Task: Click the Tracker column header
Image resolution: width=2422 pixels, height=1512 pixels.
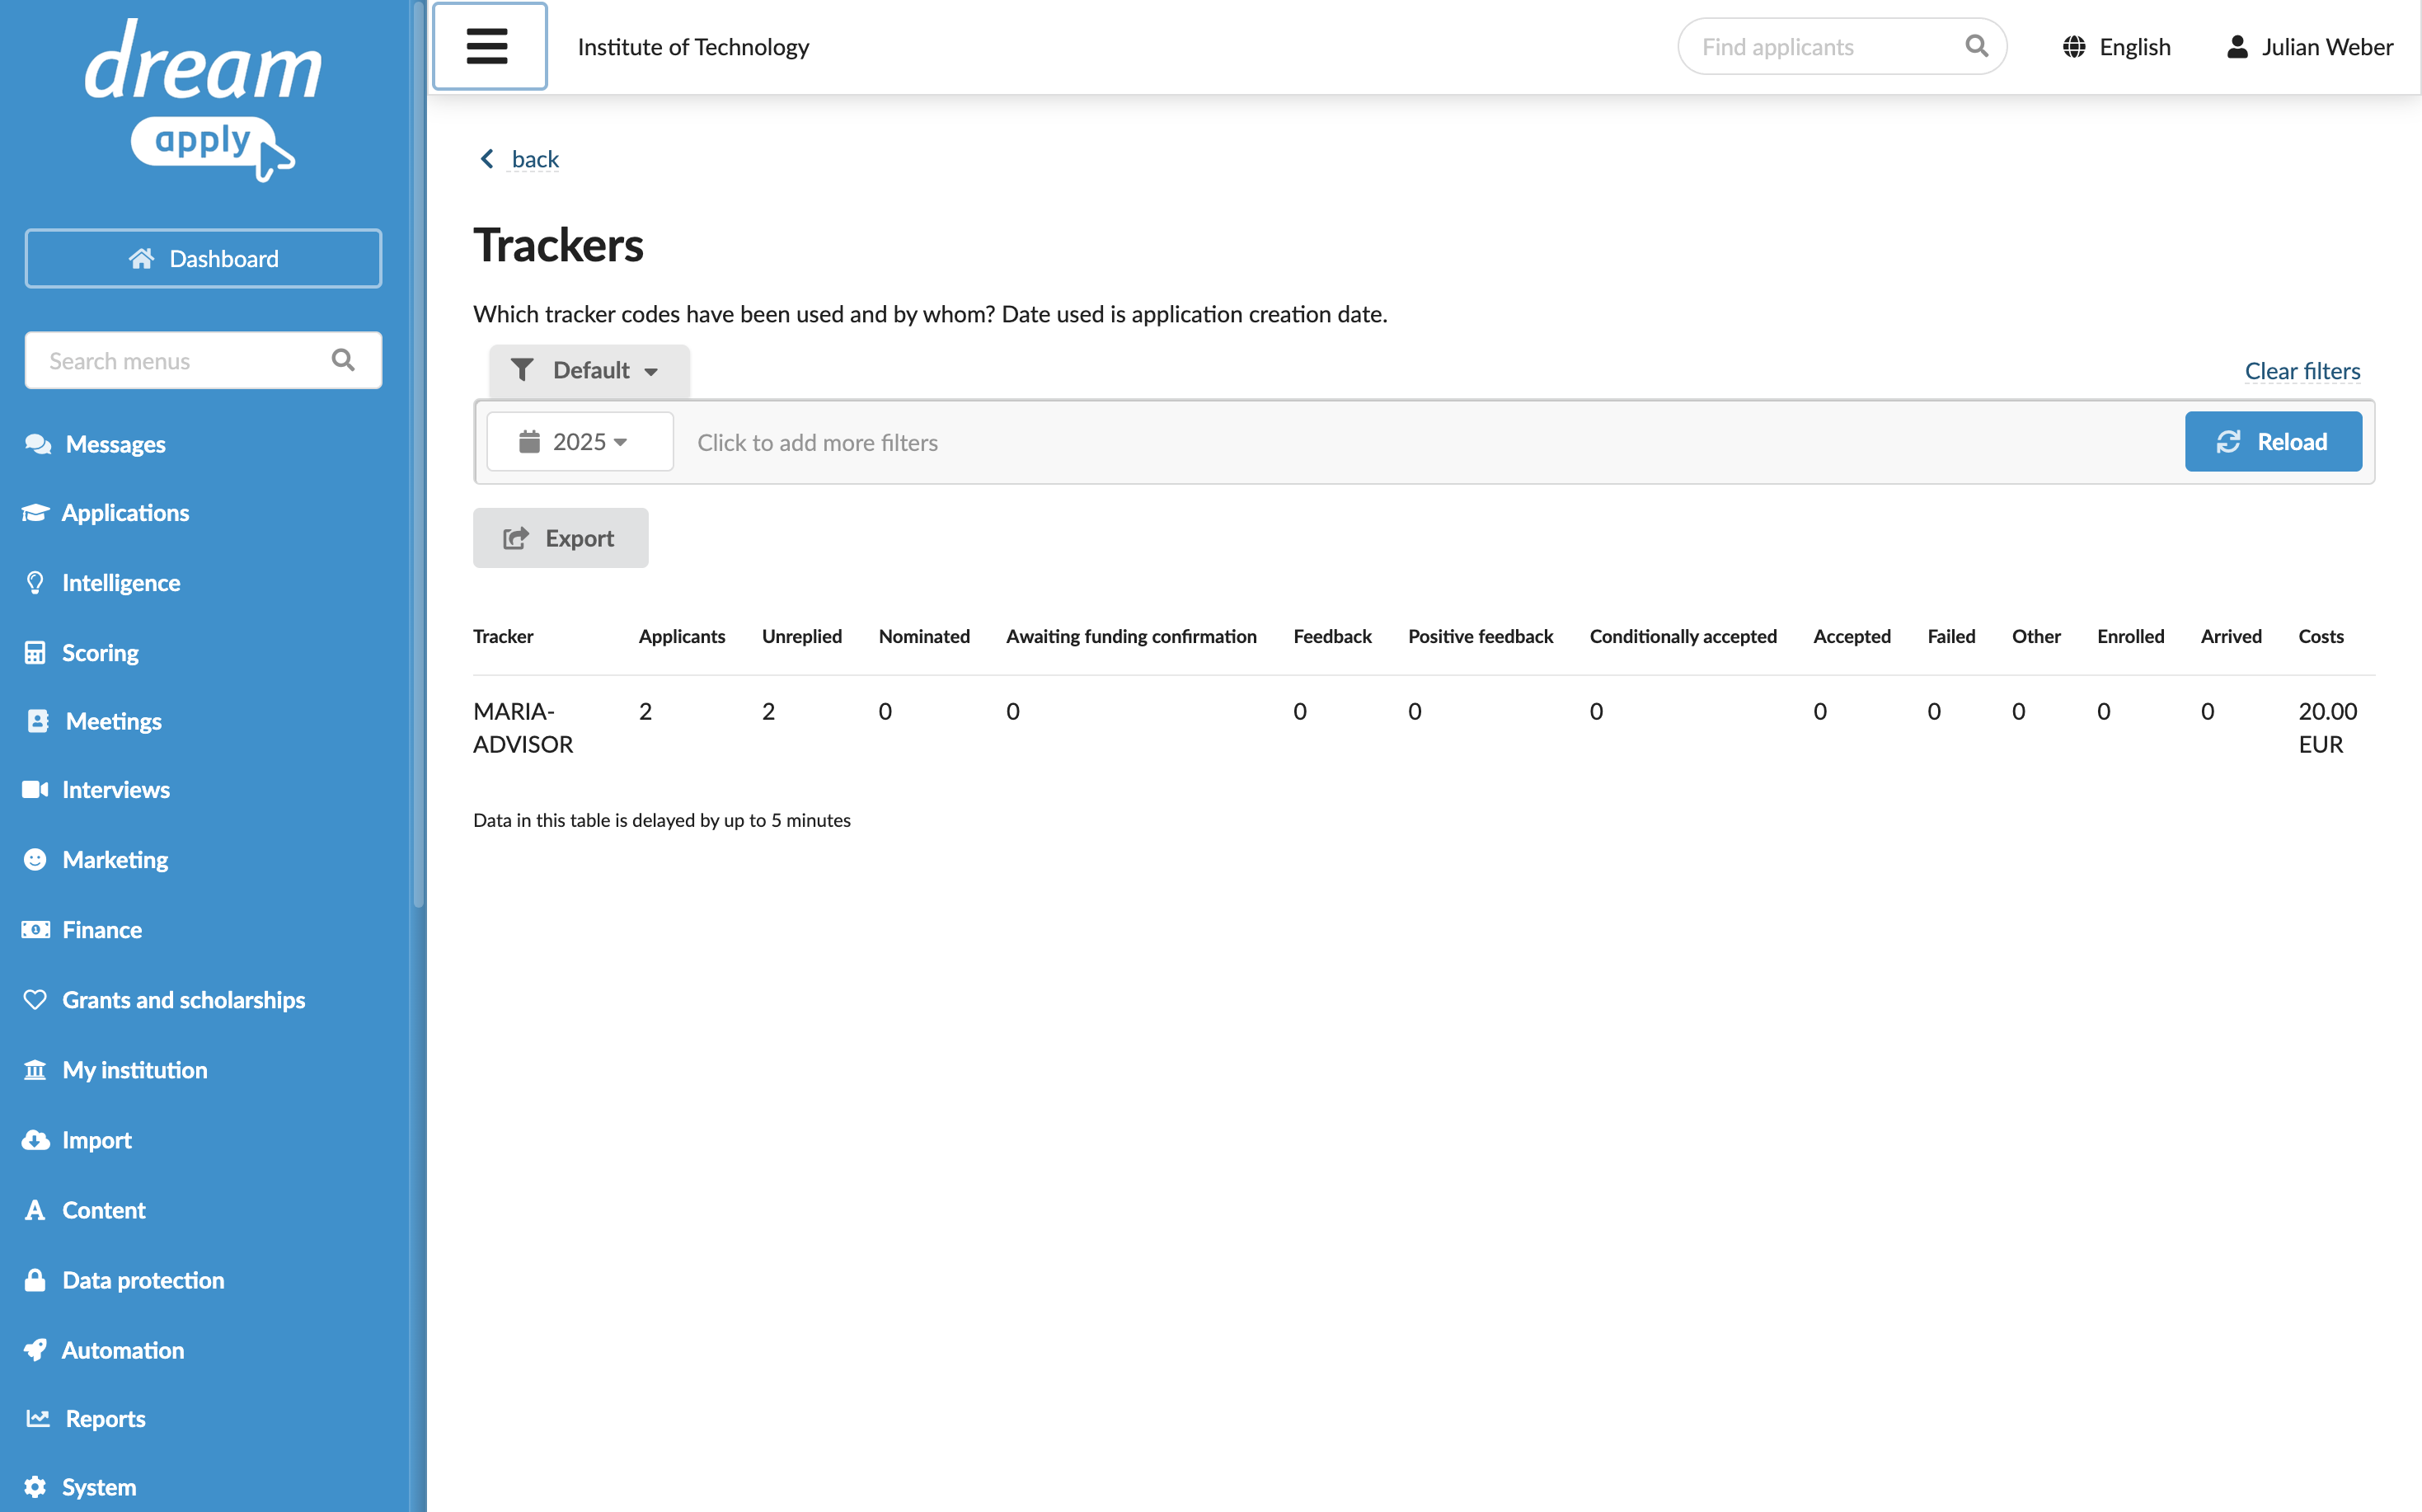Action: click(503, 636)
